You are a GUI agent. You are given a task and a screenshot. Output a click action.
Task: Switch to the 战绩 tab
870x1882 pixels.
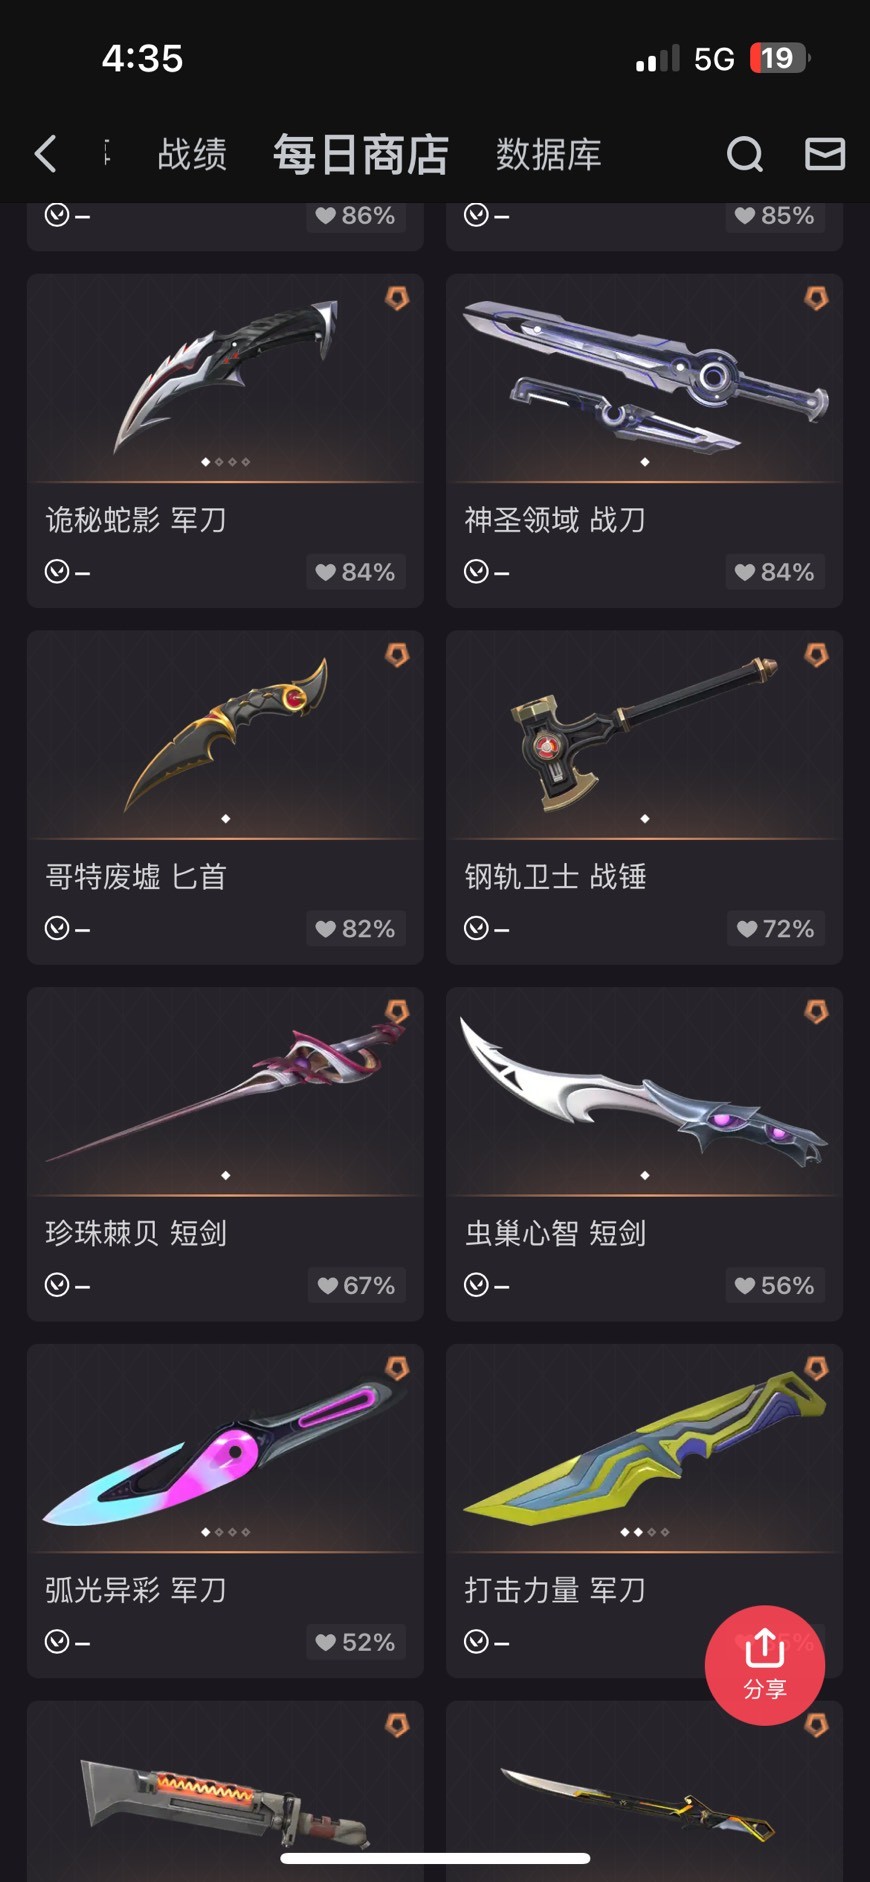pos(192,154)
